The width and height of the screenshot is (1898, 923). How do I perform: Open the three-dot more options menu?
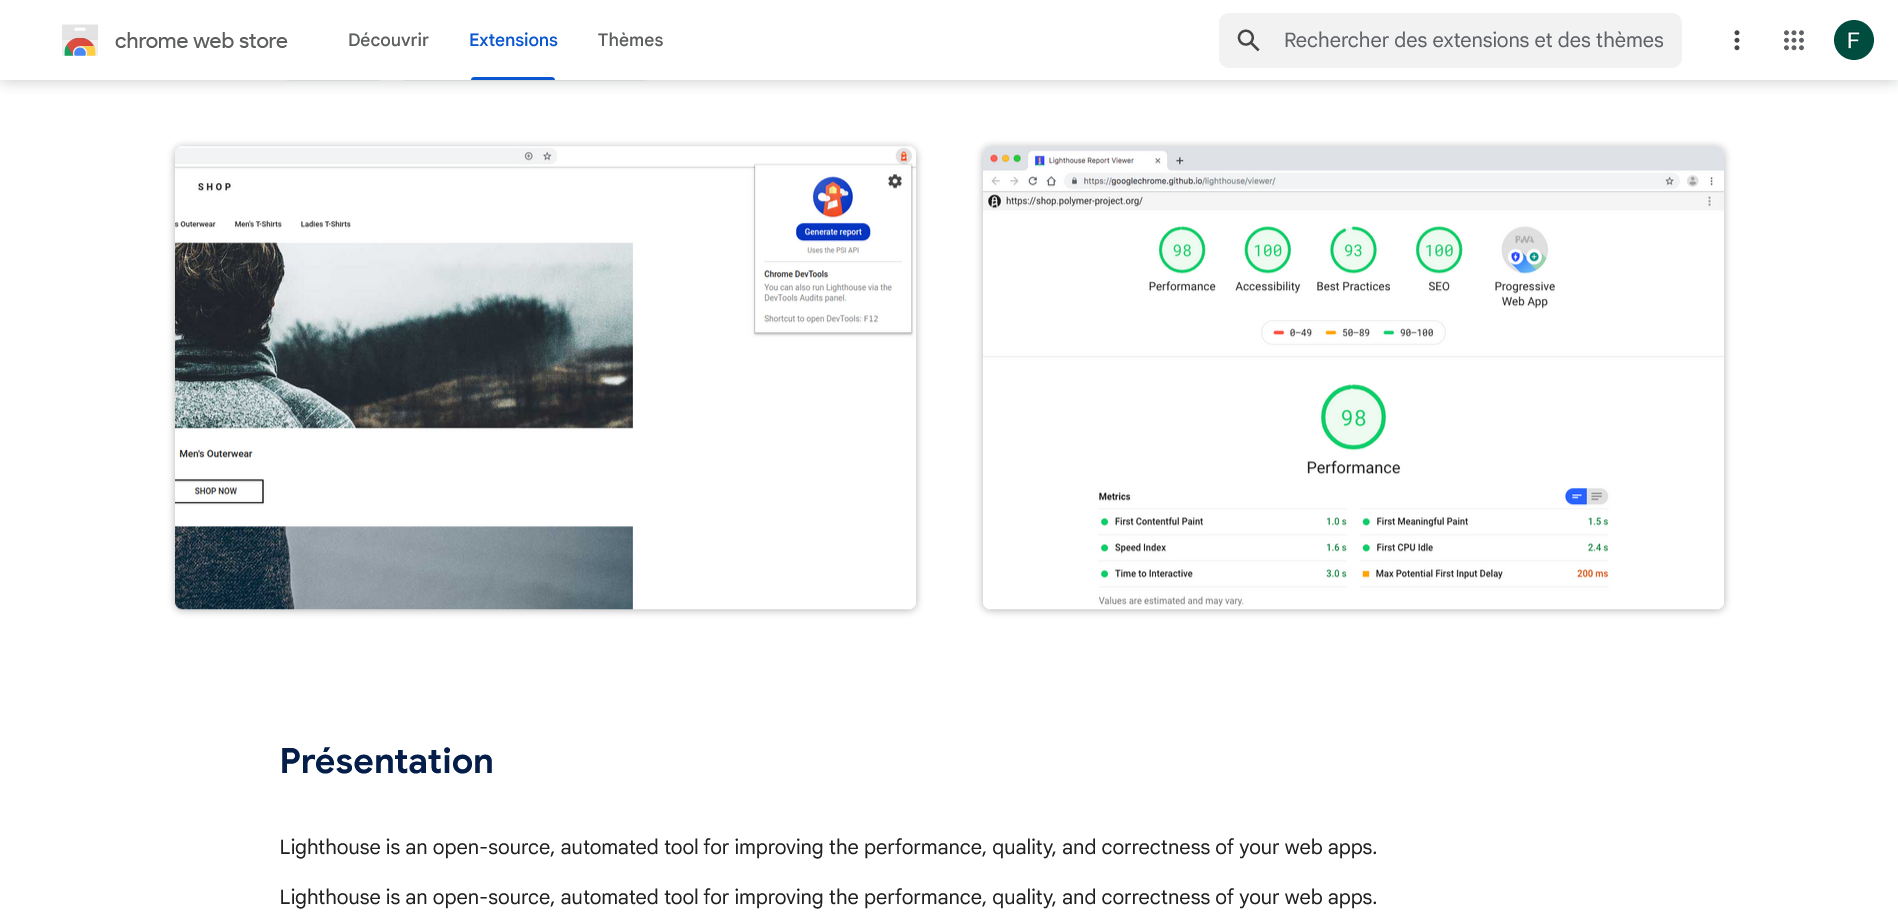tap(1736, 40)
